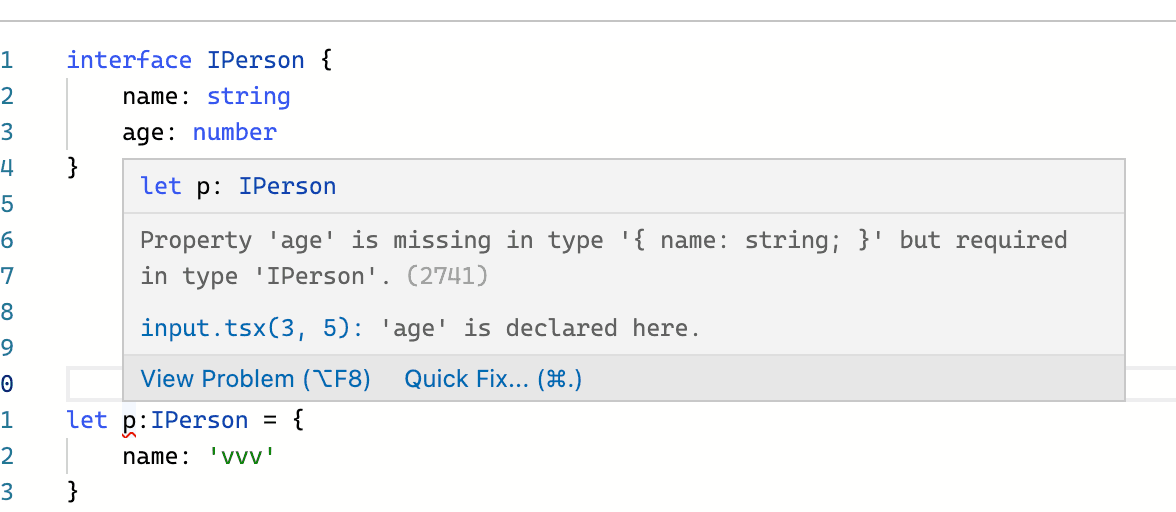Image resolution: width=1176 pixels, height=512 pixels.
Task: Click the variable p with red squiggle
Action: click(x=129, y=421)
